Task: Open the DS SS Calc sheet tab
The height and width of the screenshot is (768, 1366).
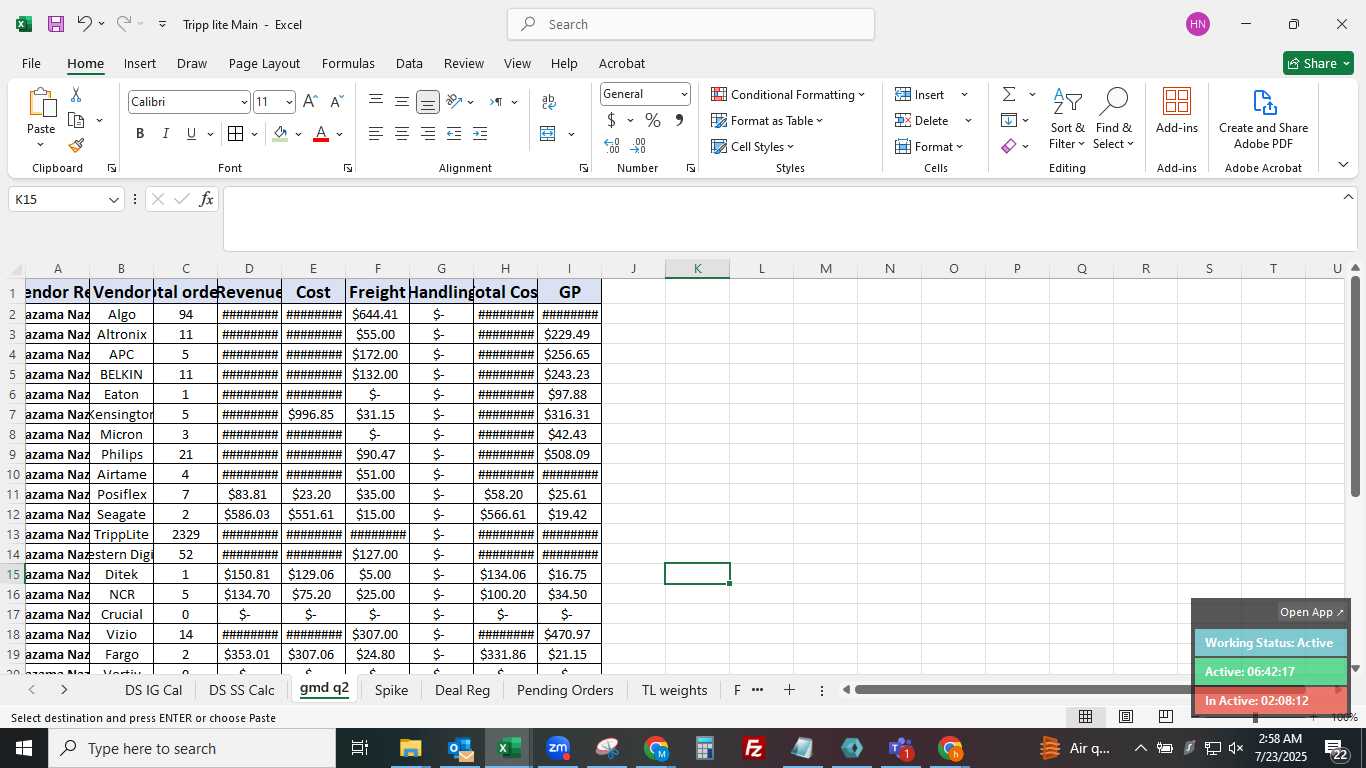Action: point(242,690)
